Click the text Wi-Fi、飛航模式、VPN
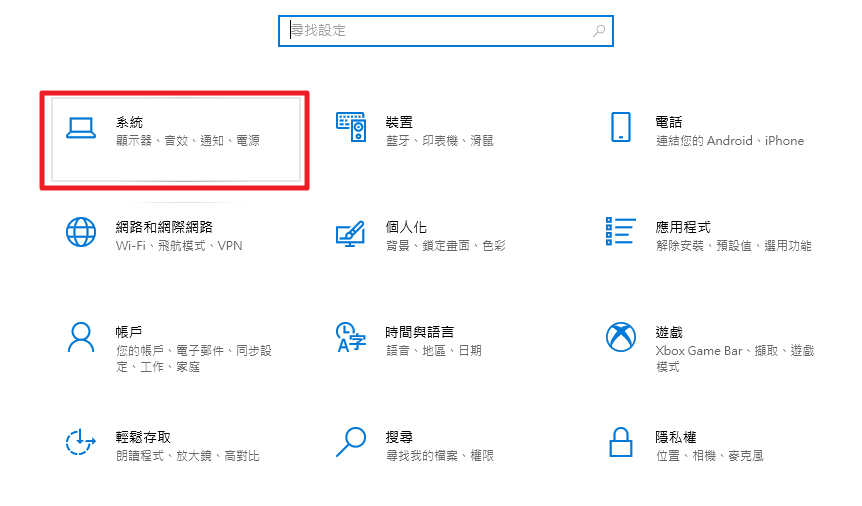This screenshot has height=506, width=862. click(179, 246)
